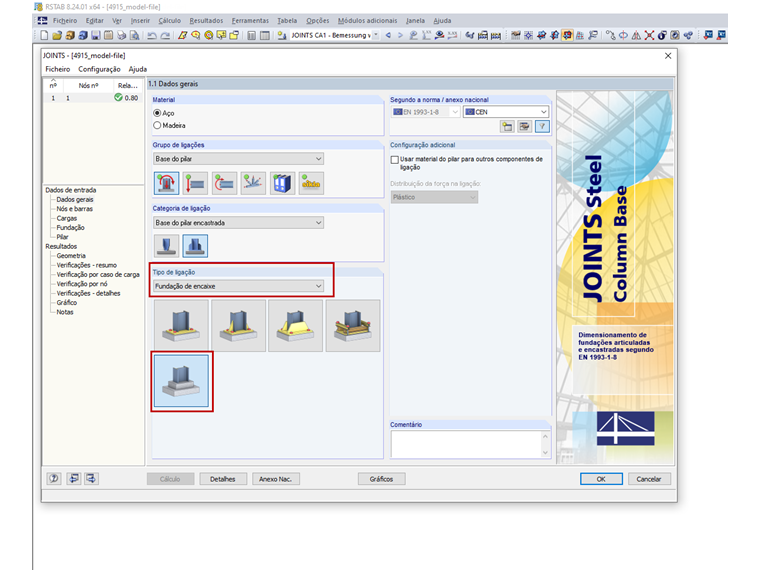Select the hinged column base category icon
Image resolution: width=760 pixels, height=570 pixels.
pyautogui.click(x=166, y=245)
